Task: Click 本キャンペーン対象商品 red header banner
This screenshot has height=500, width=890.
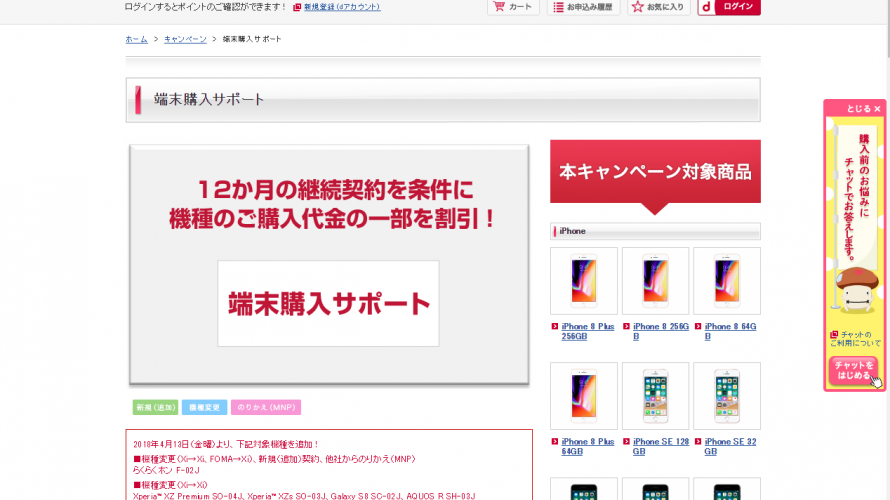Action: [655, 172]
